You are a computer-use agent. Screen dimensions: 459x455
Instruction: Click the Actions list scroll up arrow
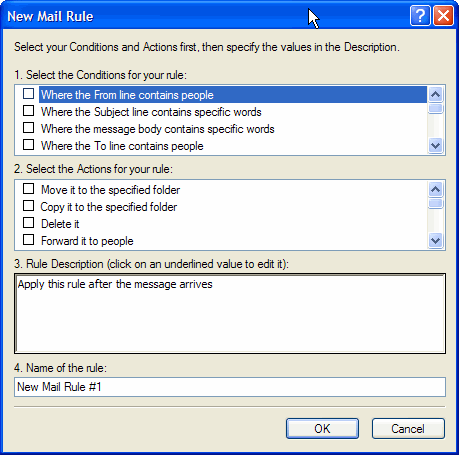435,190
